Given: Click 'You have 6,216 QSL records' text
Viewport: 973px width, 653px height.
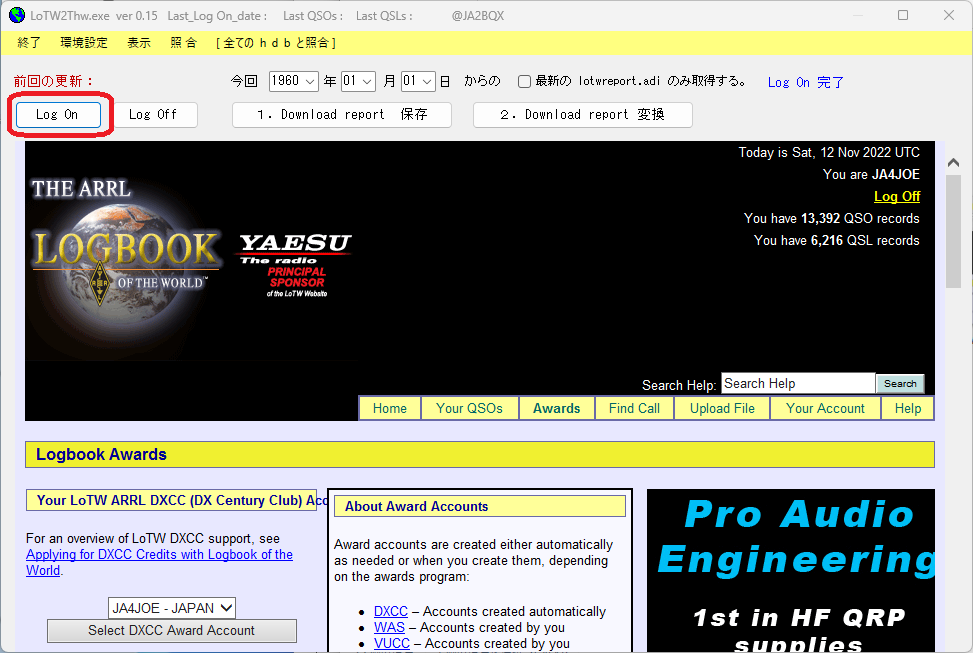Looking at the screenshot, I should point(836,241).
